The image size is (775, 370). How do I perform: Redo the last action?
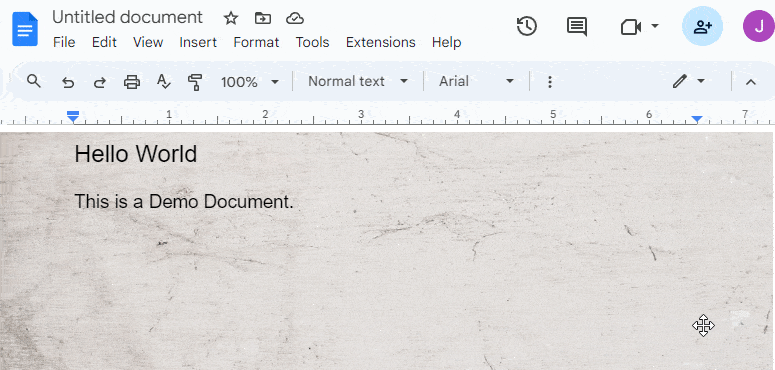100,82
